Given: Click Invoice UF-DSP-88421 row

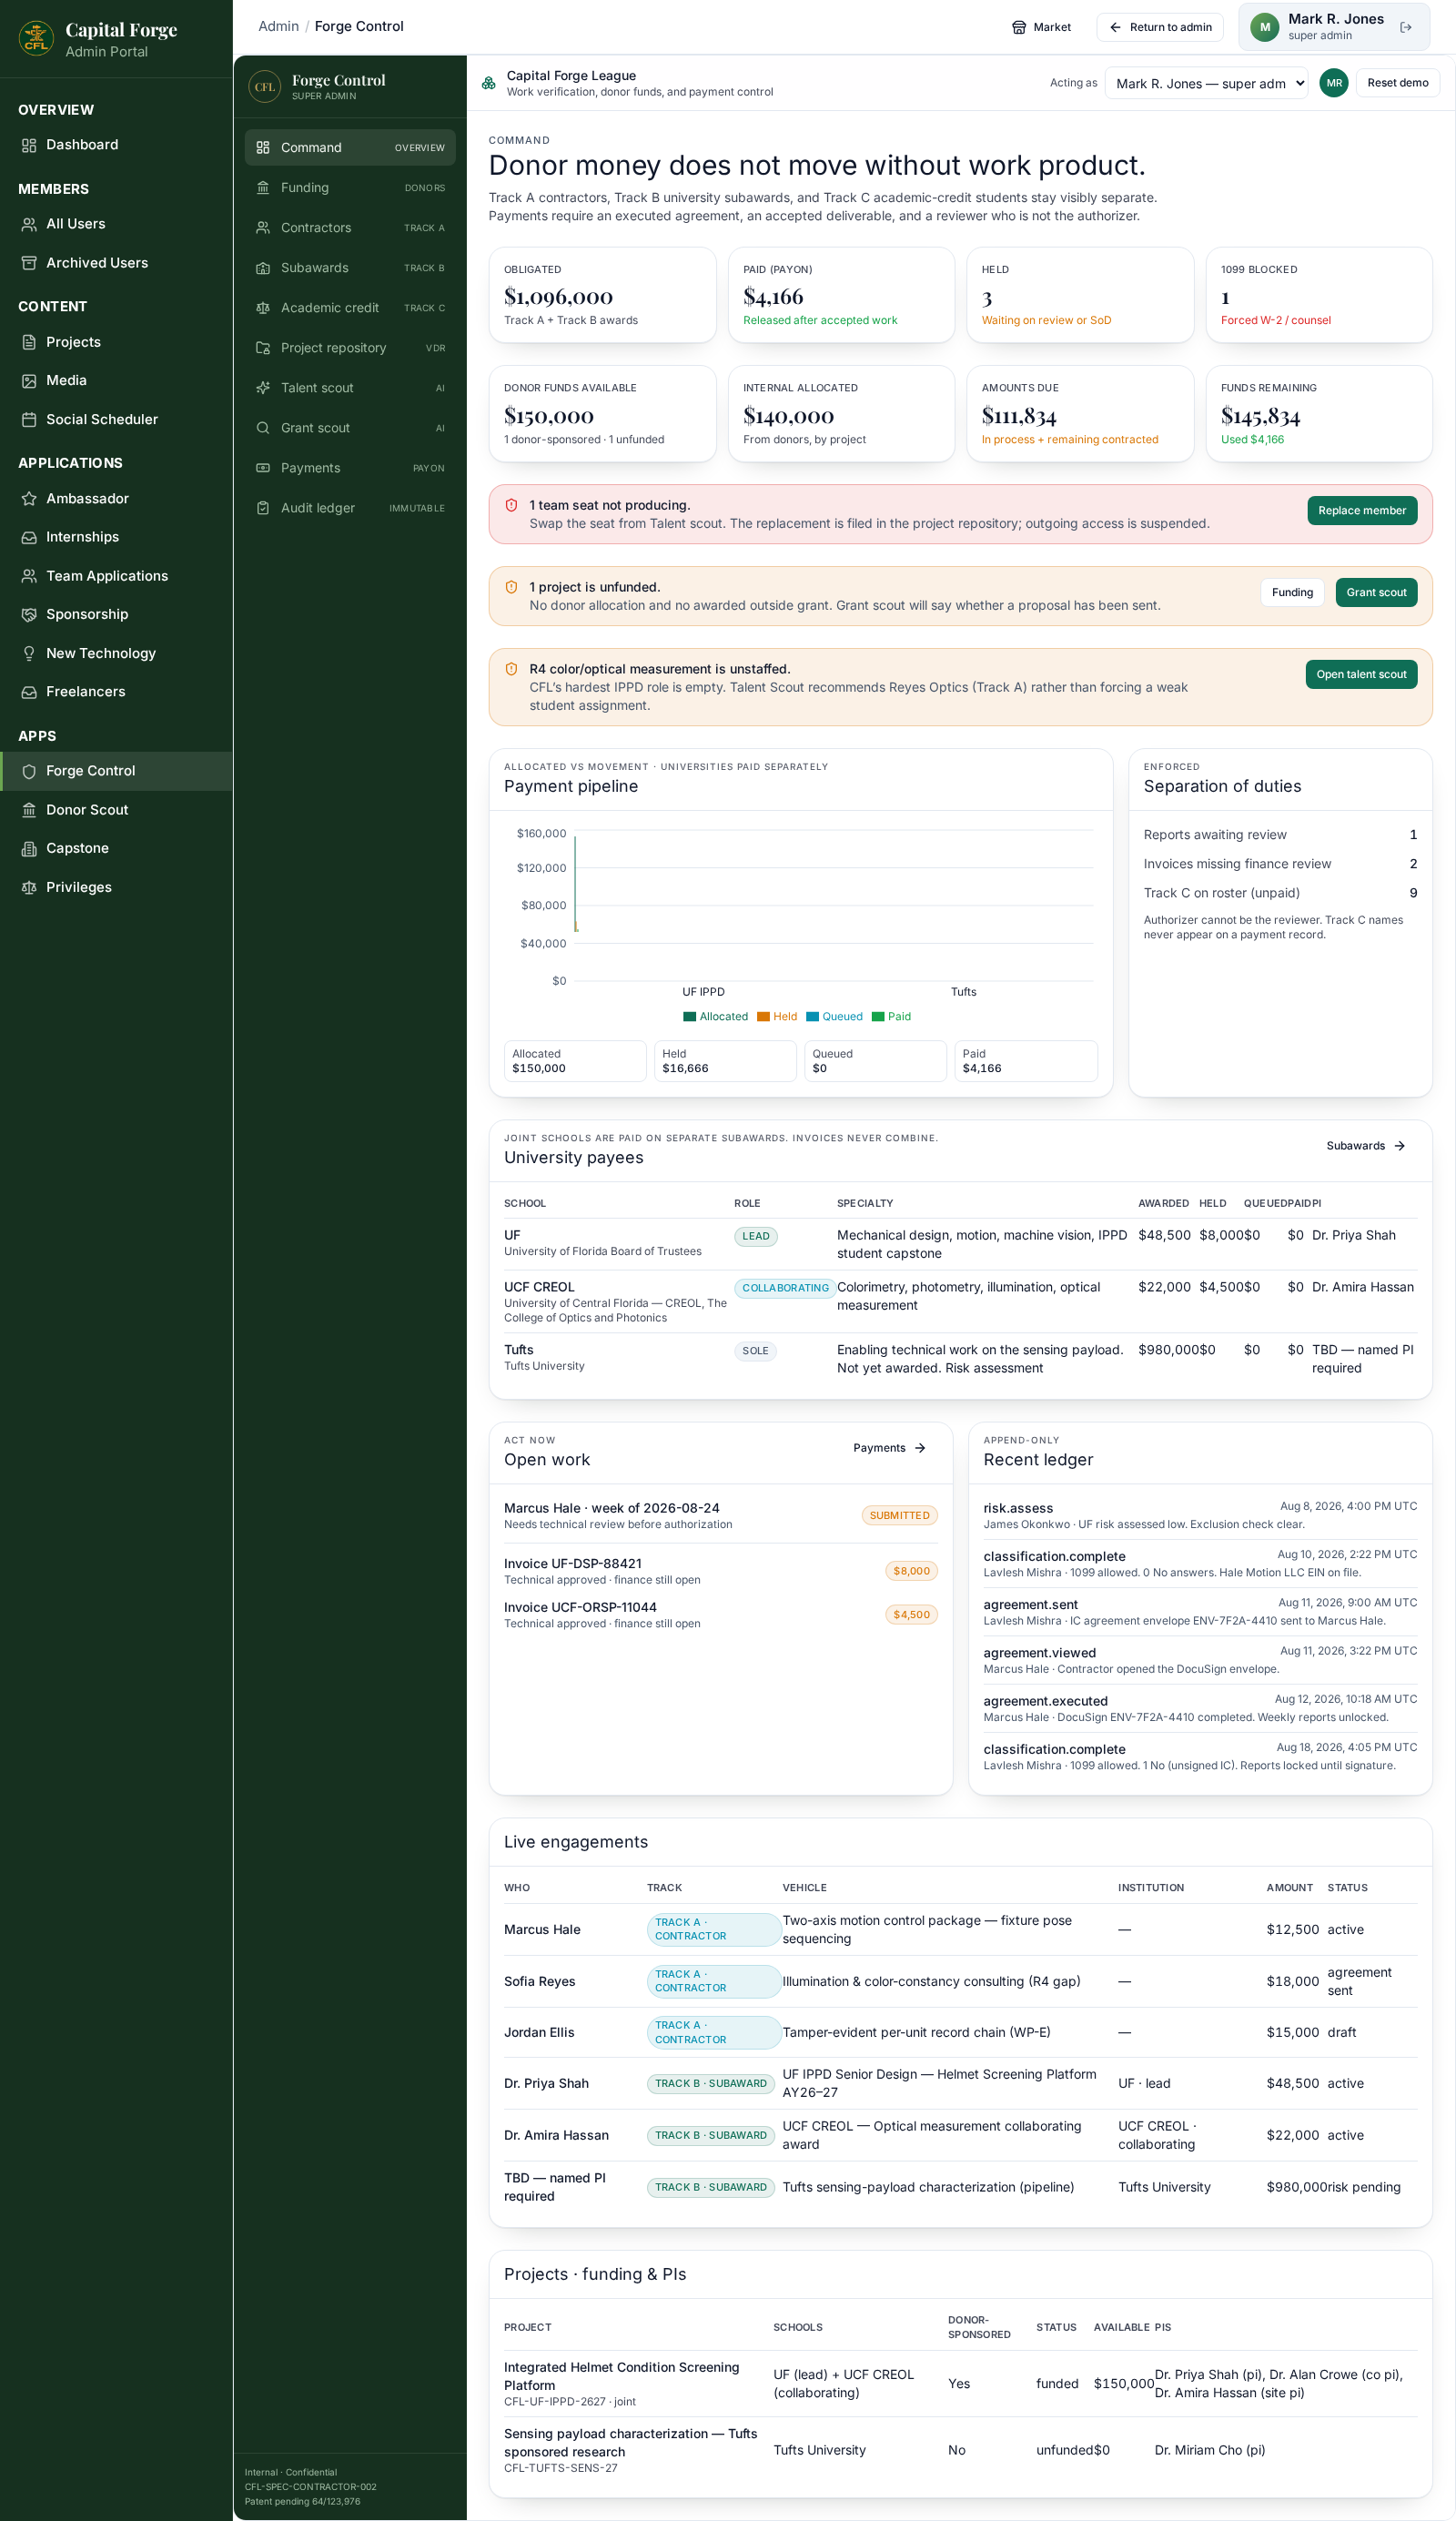Looking at the screenshot, I should pyautogui.click(x=720, y=1571).
